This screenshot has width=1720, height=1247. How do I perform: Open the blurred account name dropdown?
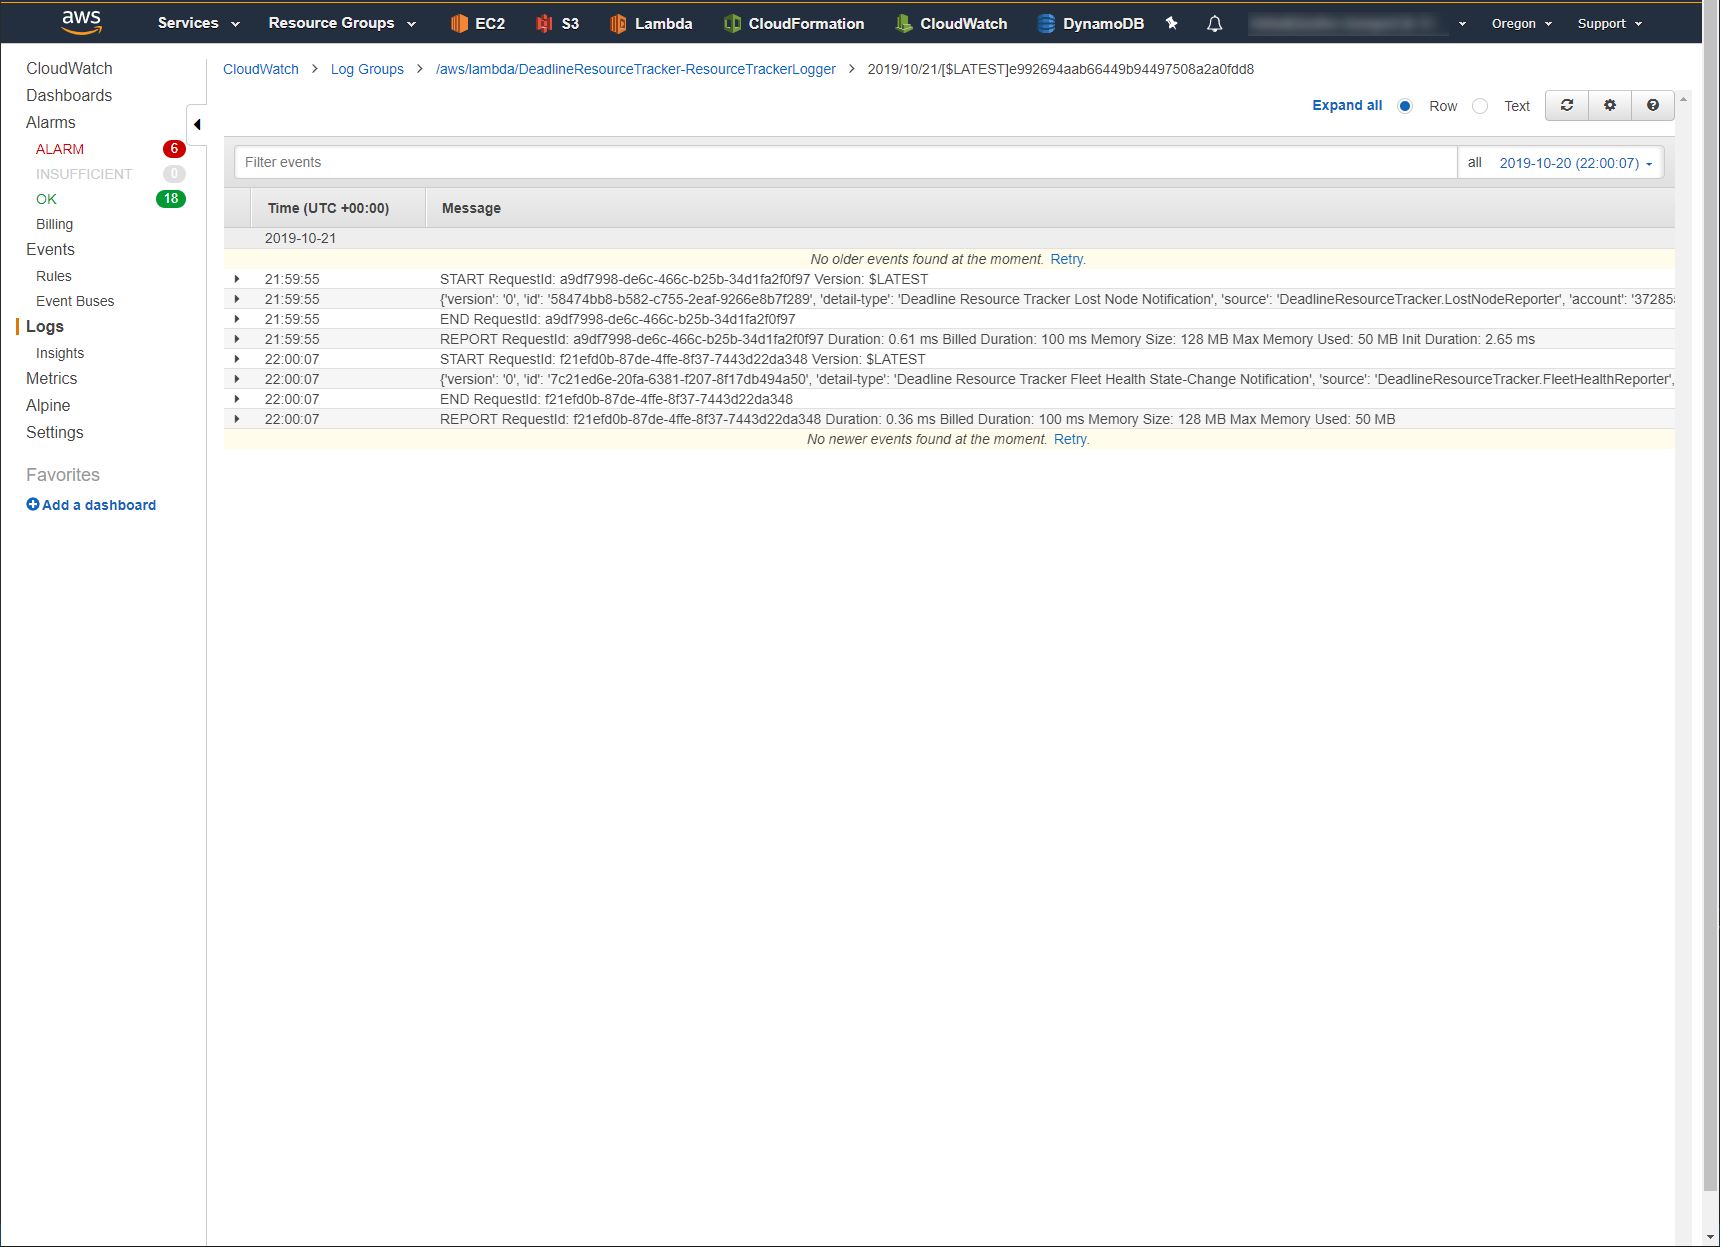(x=1358, y=23)
